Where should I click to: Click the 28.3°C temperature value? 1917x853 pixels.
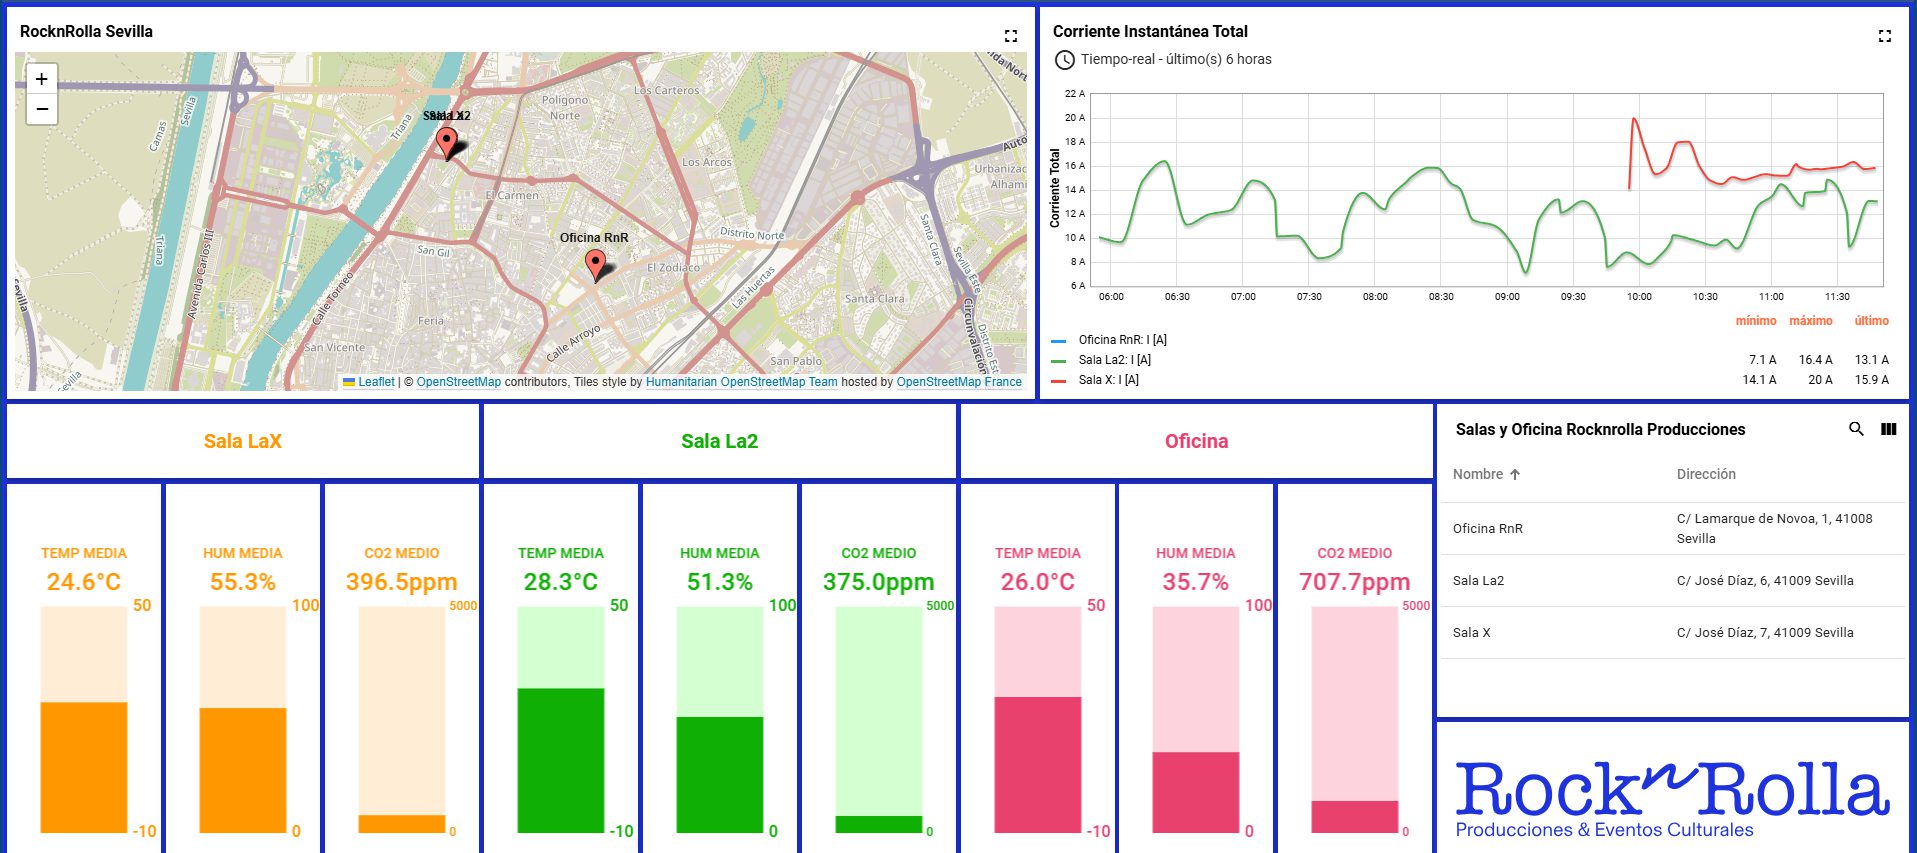[x=561, y=582]
